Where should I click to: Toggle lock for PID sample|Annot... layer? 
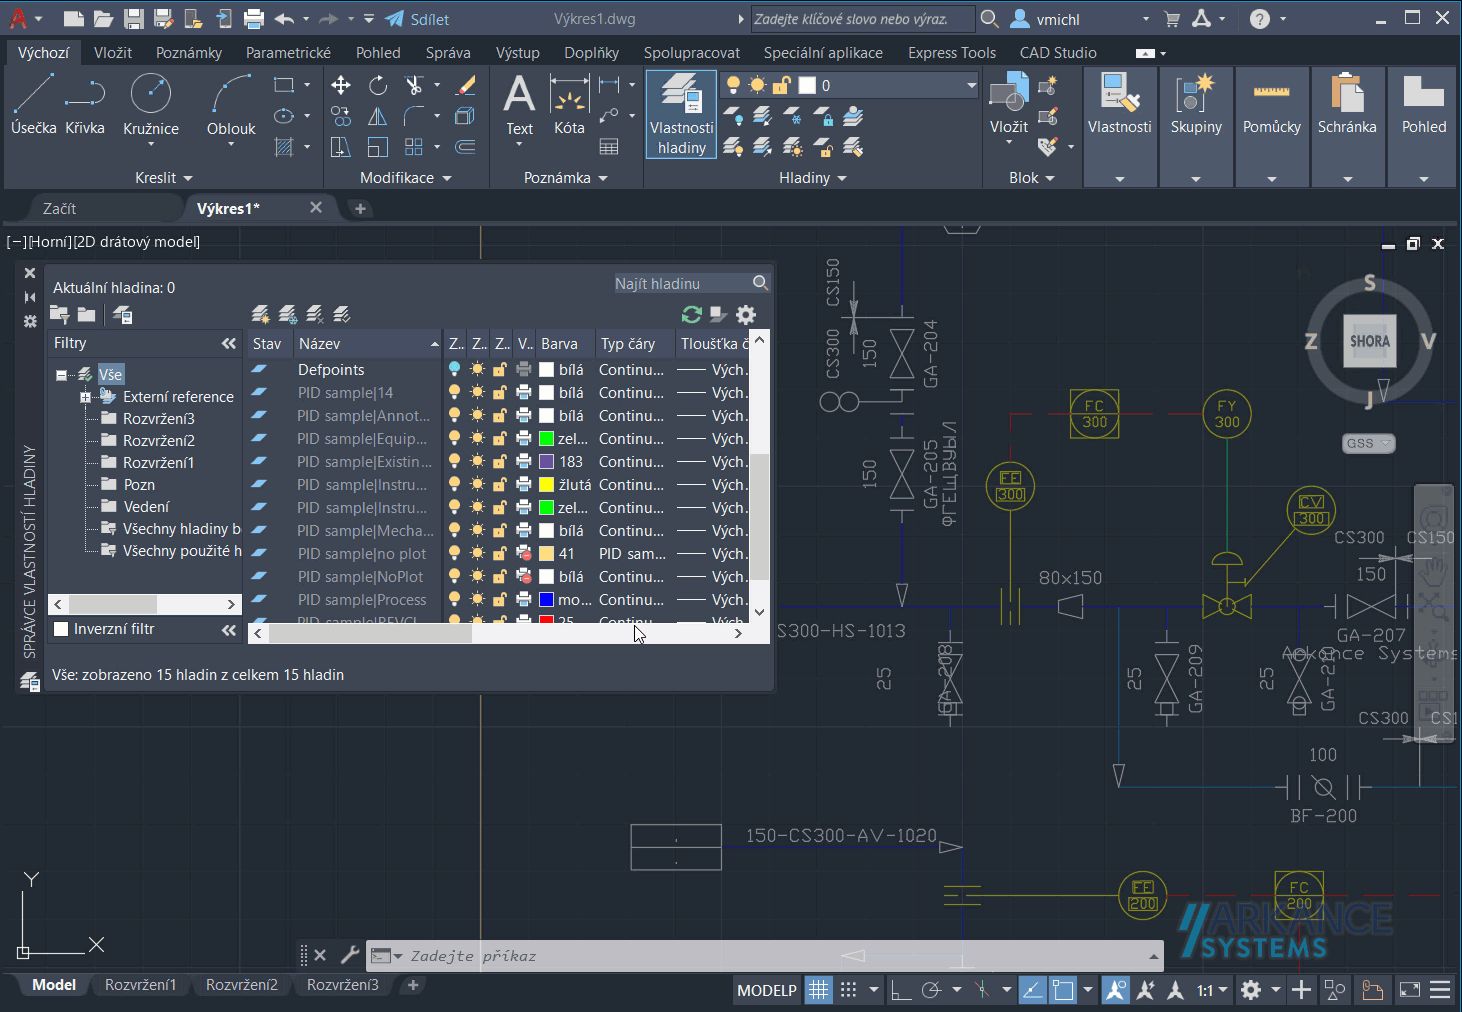[499, 415]
